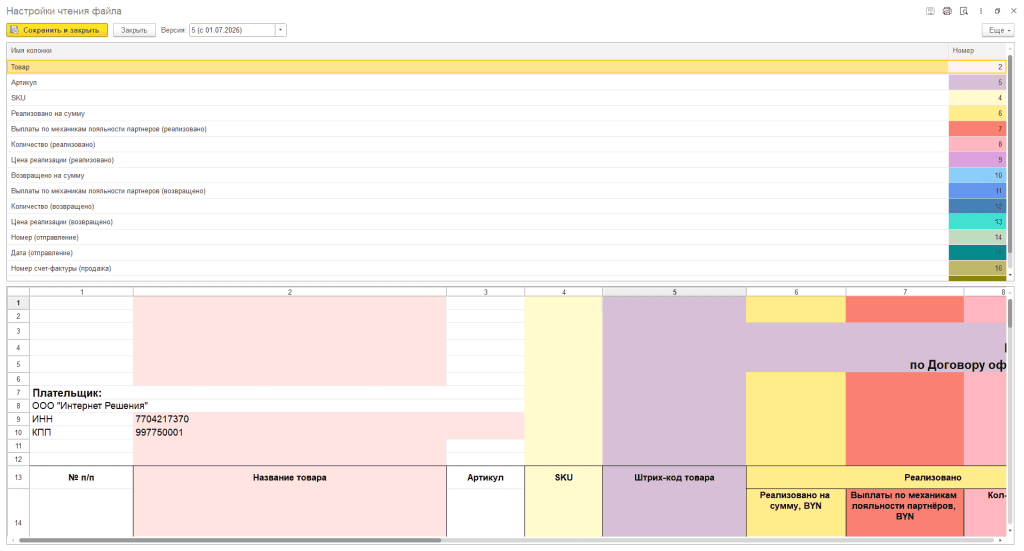Click the link/detach window icon
This screenshot has width=1024, height=551.
[997, 11]
